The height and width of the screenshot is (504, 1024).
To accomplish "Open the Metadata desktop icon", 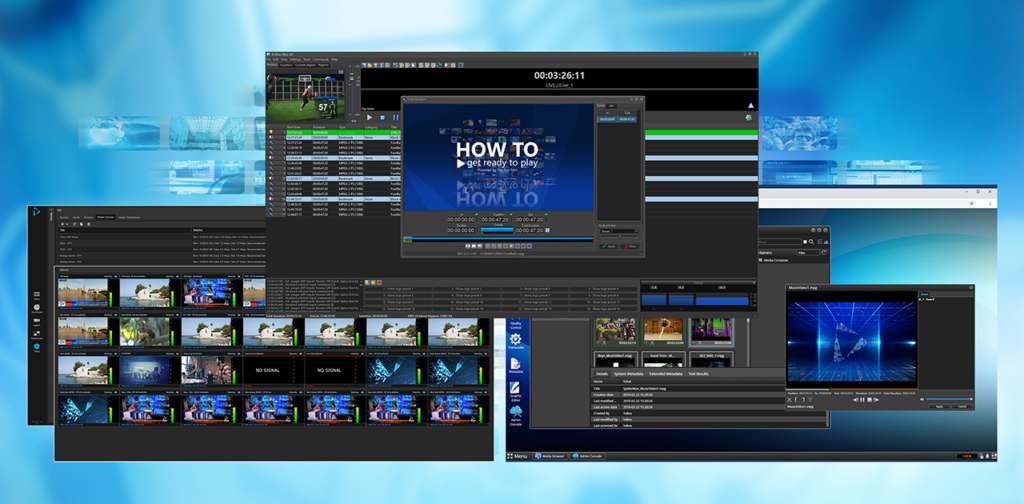I will [x=516, y=366].
